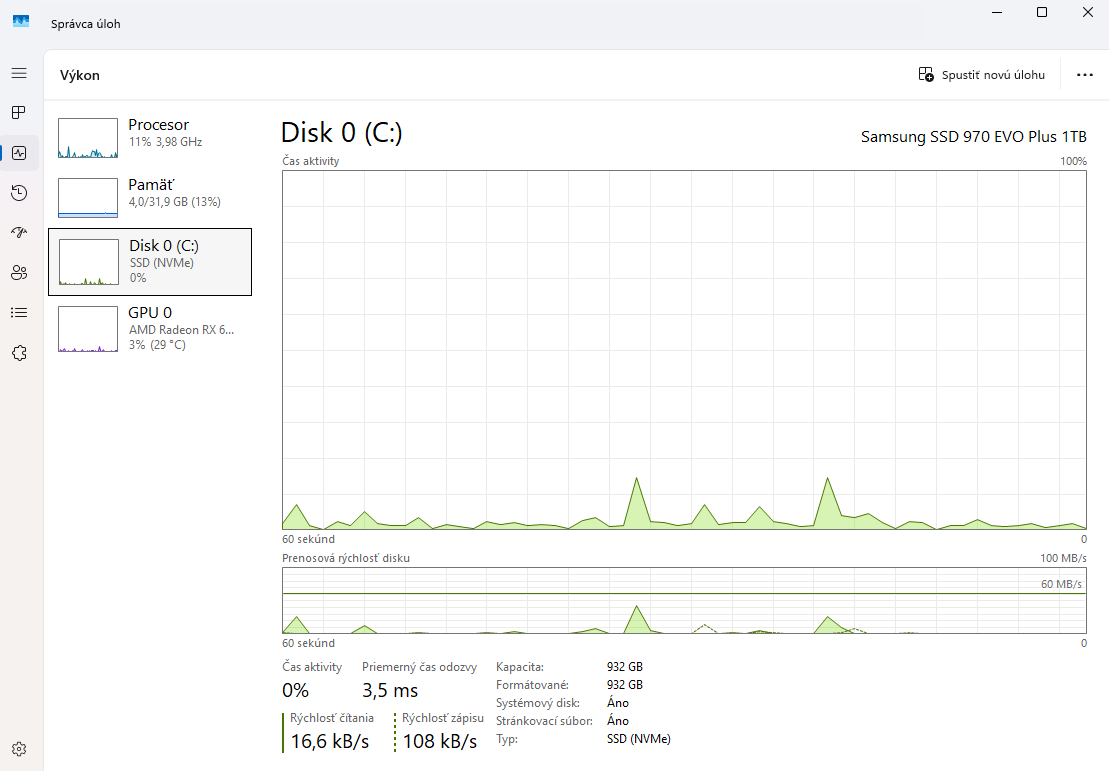This screenshot has height=771, width=1109.
Task: Click the Typ SSD (NVMe) value
Action: tap(639, 739)
